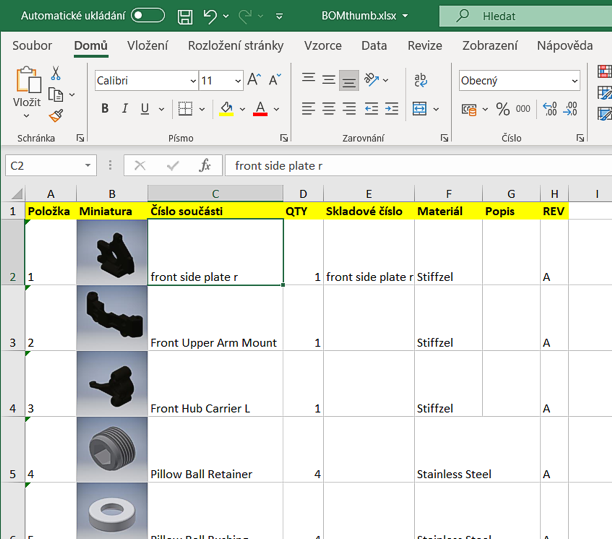Open the Vzorce ribbon tab

tap(322, 46)
